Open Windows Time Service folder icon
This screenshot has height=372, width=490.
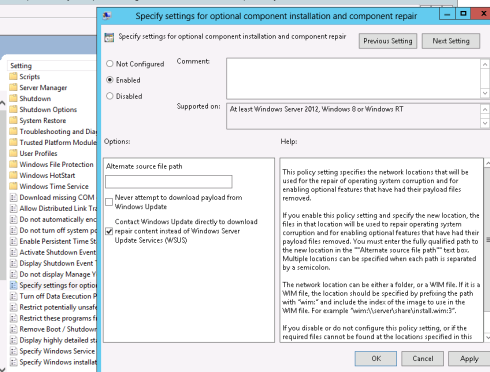pyautogui.click(x=13, y=186)
